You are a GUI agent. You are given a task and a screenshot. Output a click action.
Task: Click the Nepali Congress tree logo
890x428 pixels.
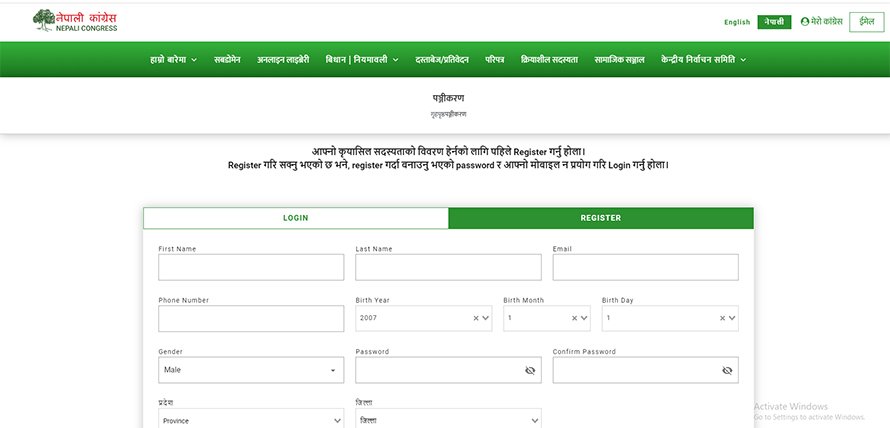point(45,20)
